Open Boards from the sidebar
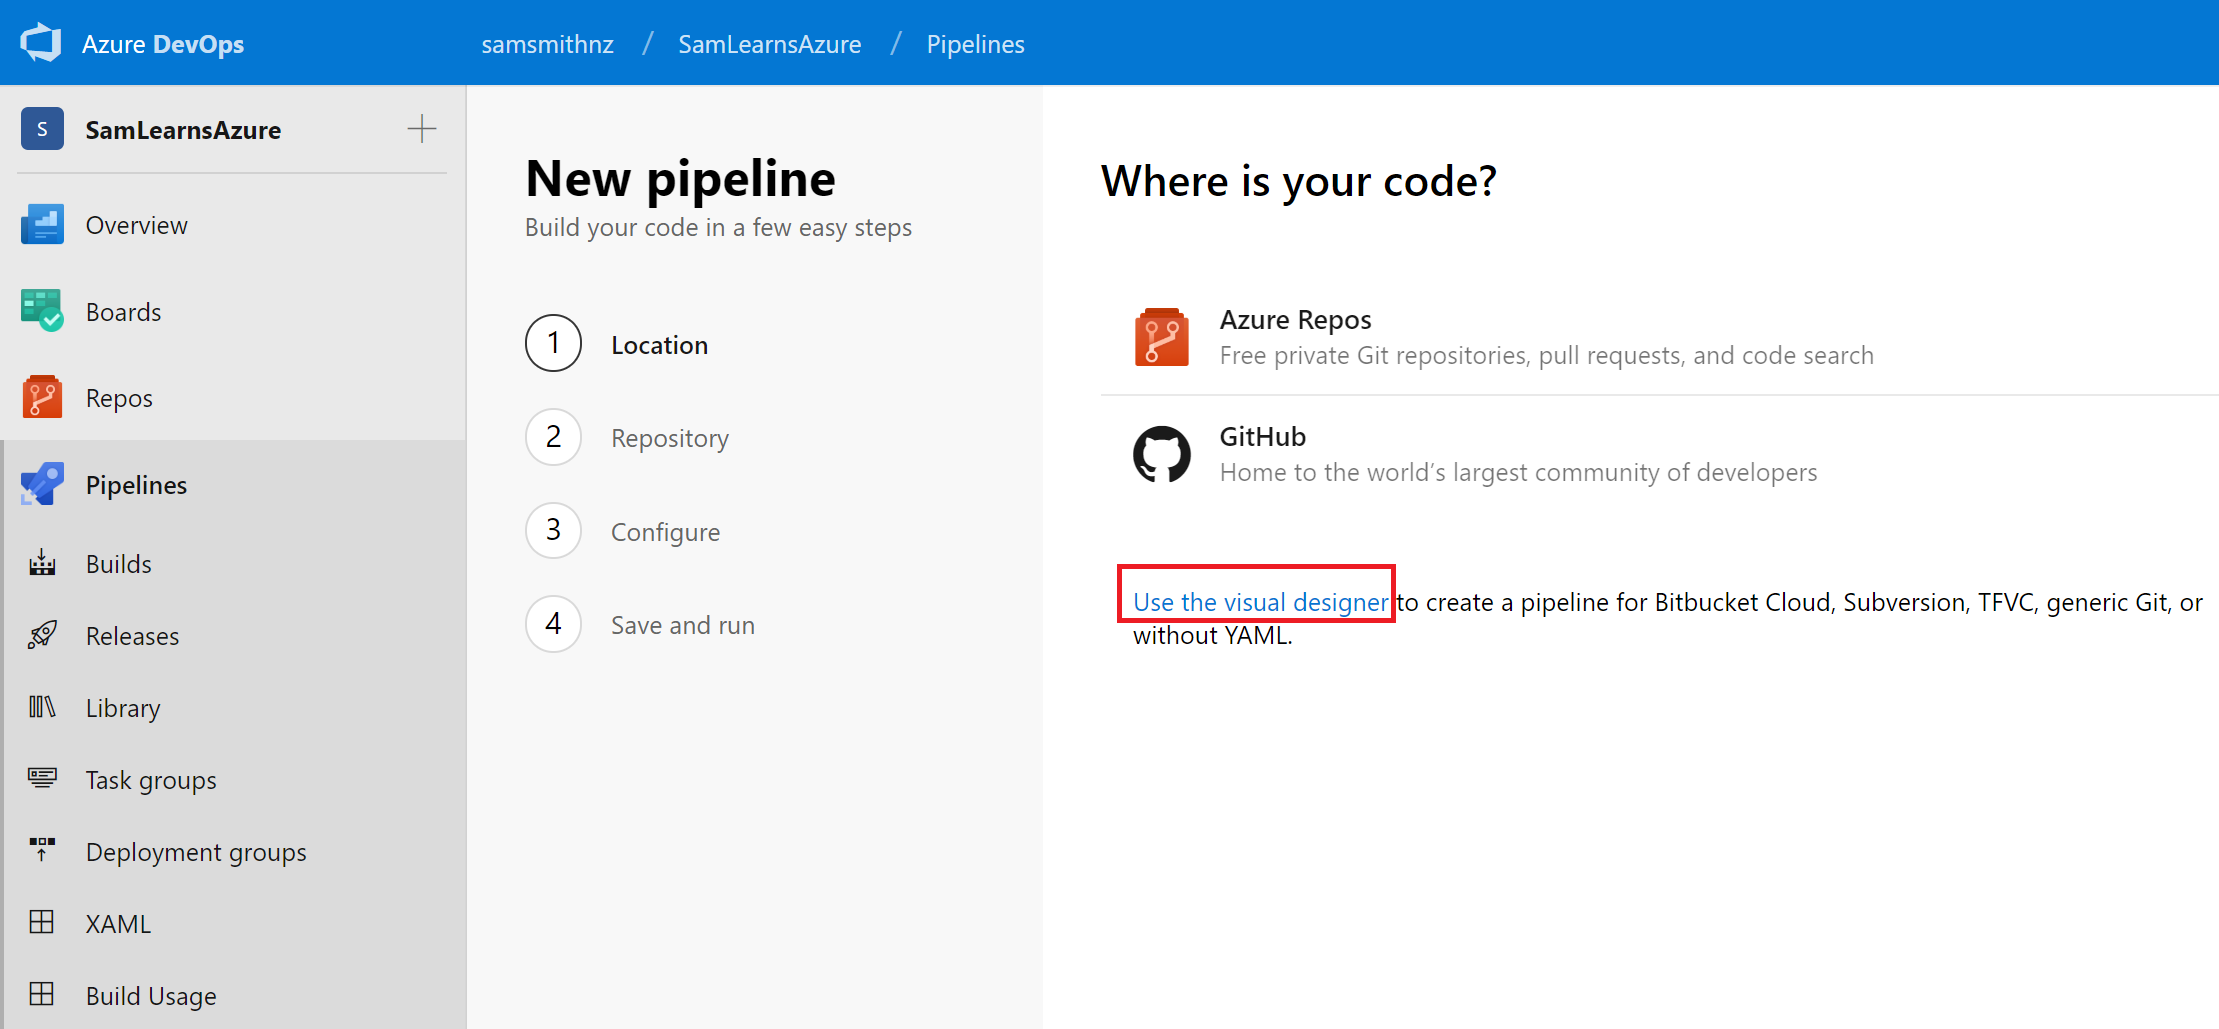 coord(123,312)
